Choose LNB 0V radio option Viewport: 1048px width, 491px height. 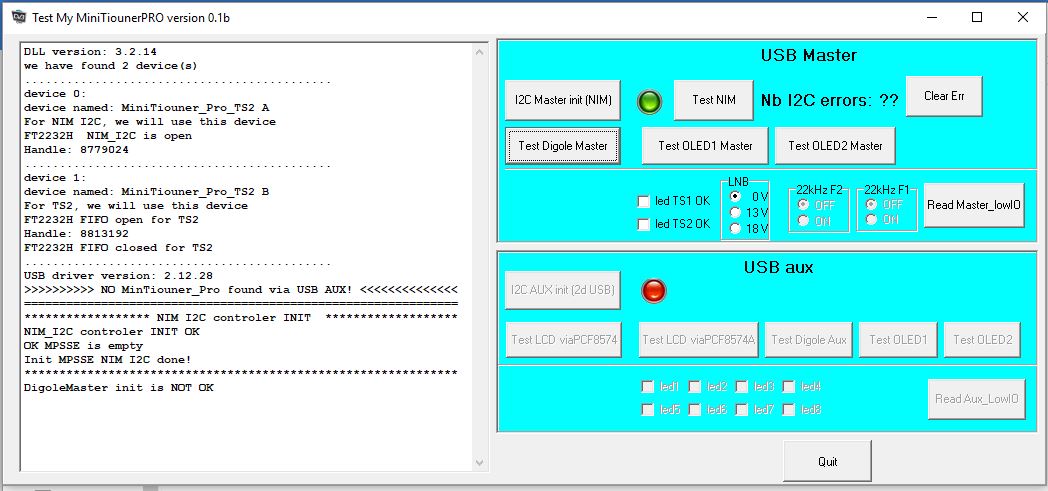pos(736,196)
